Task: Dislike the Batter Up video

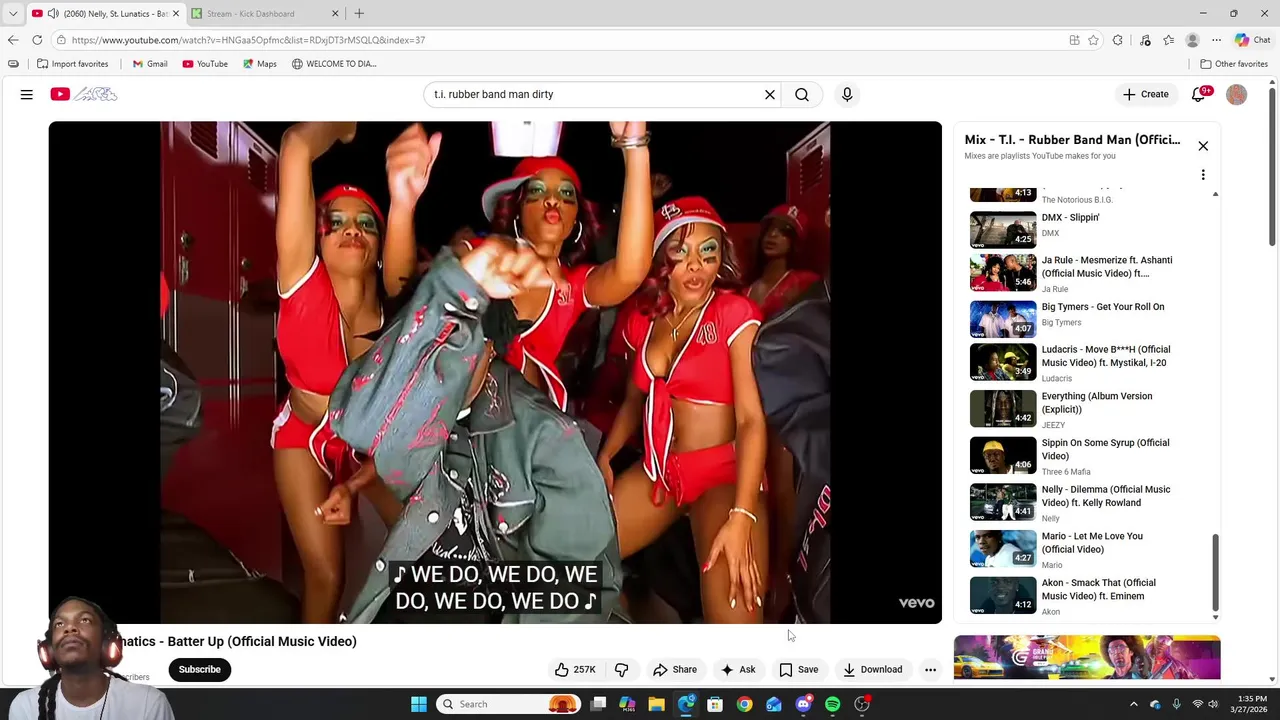Action: [x=621, y=669]
